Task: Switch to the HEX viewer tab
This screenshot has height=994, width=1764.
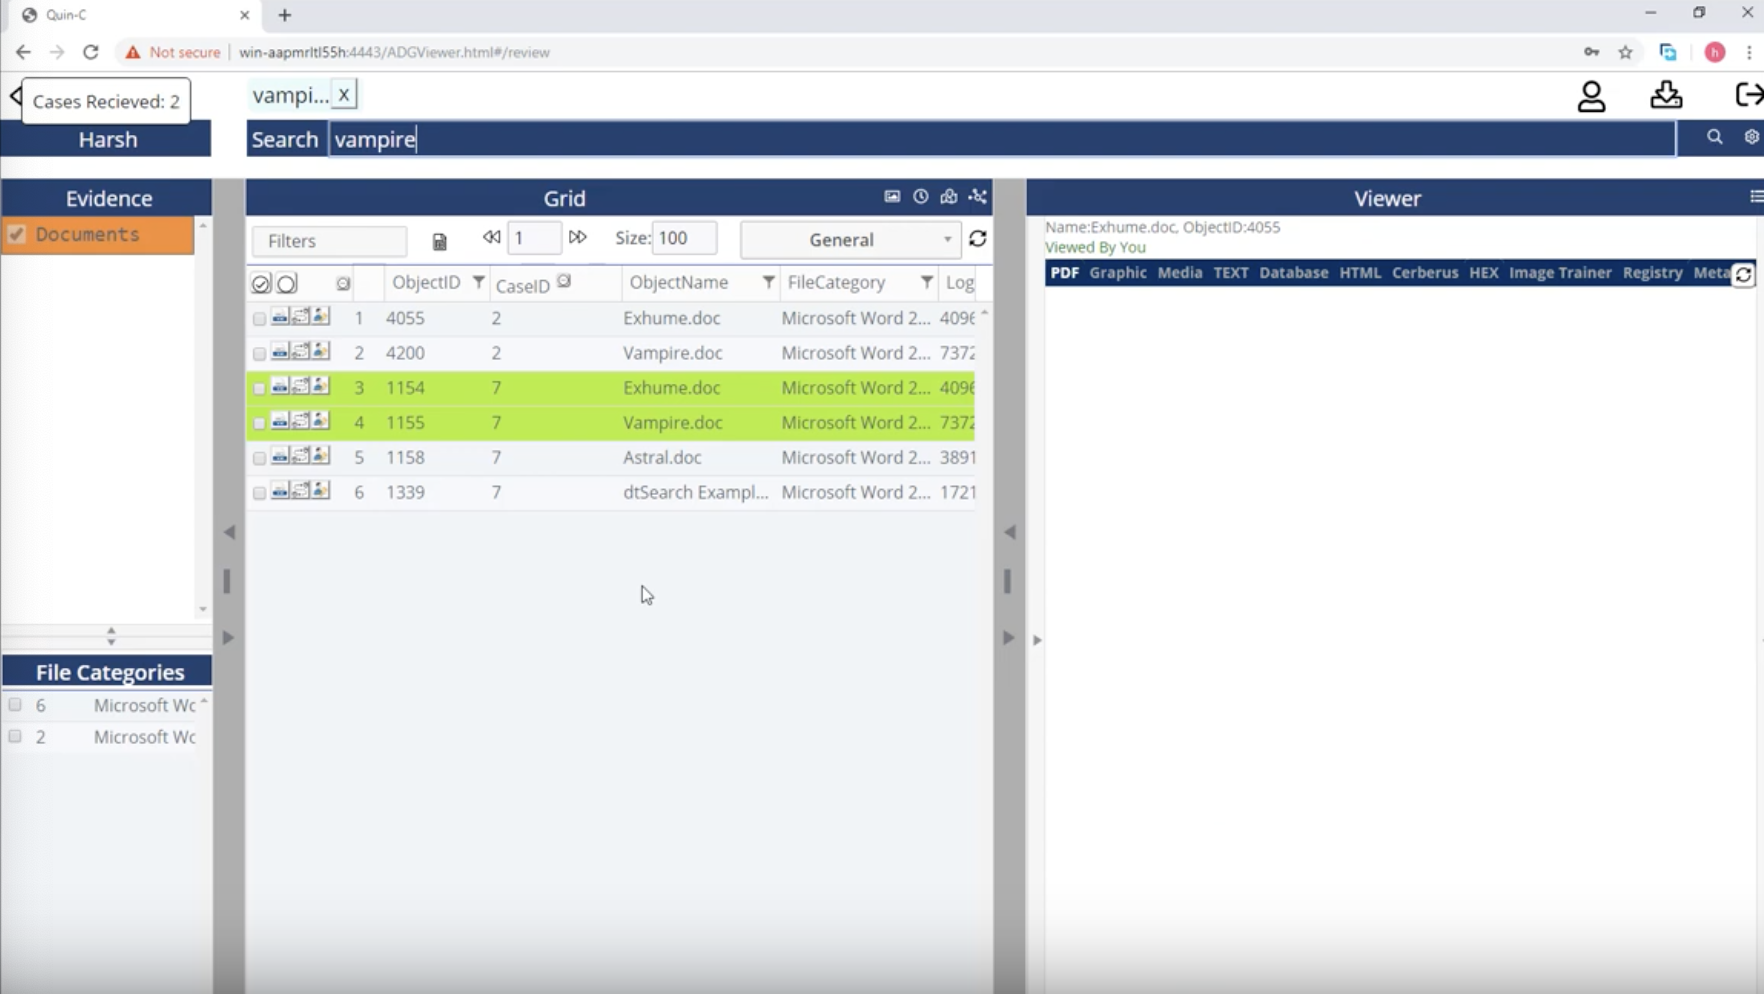Action: (x=1483, y=273)
